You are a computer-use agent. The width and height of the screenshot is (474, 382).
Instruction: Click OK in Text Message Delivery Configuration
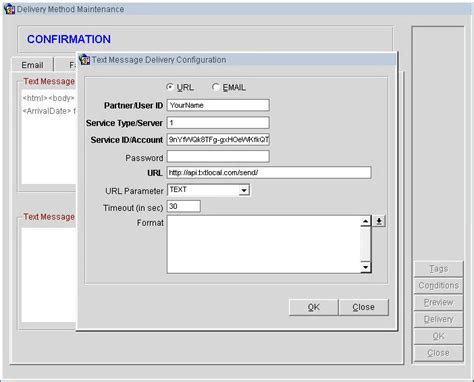click(x=314, y=307)
